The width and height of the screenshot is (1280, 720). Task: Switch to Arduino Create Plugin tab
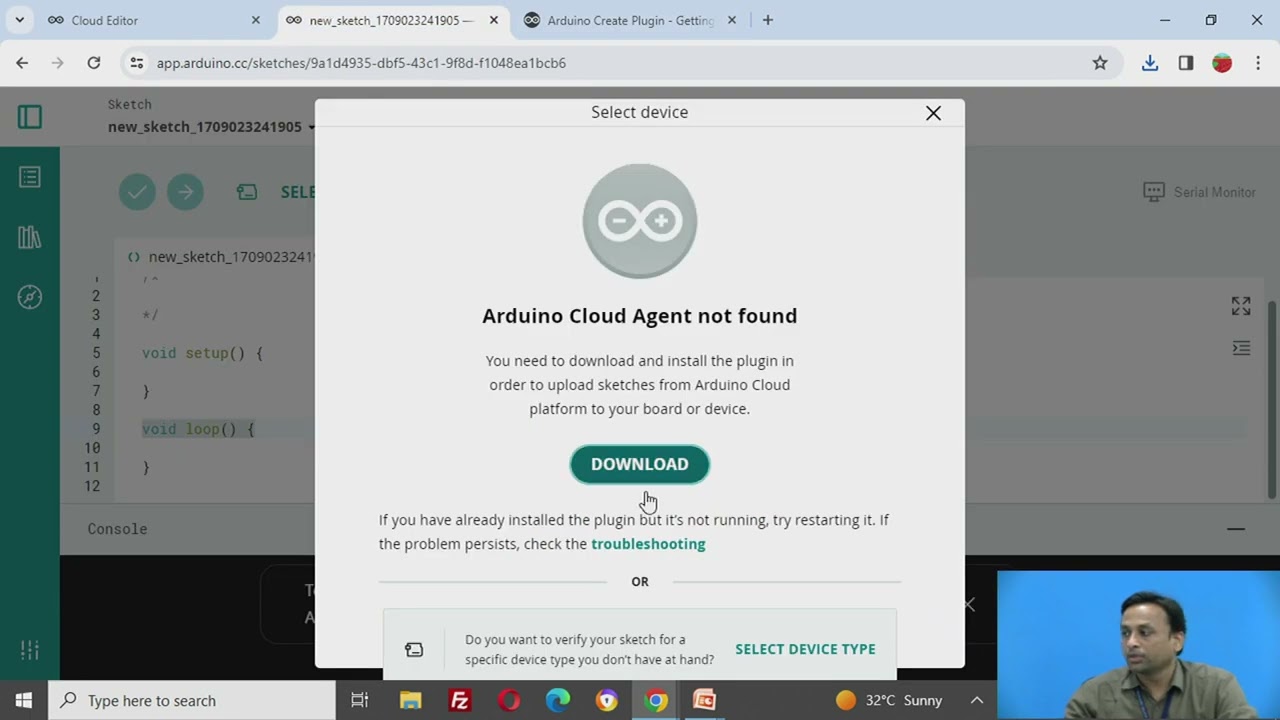pyautogui.click(x=630, y=20)
